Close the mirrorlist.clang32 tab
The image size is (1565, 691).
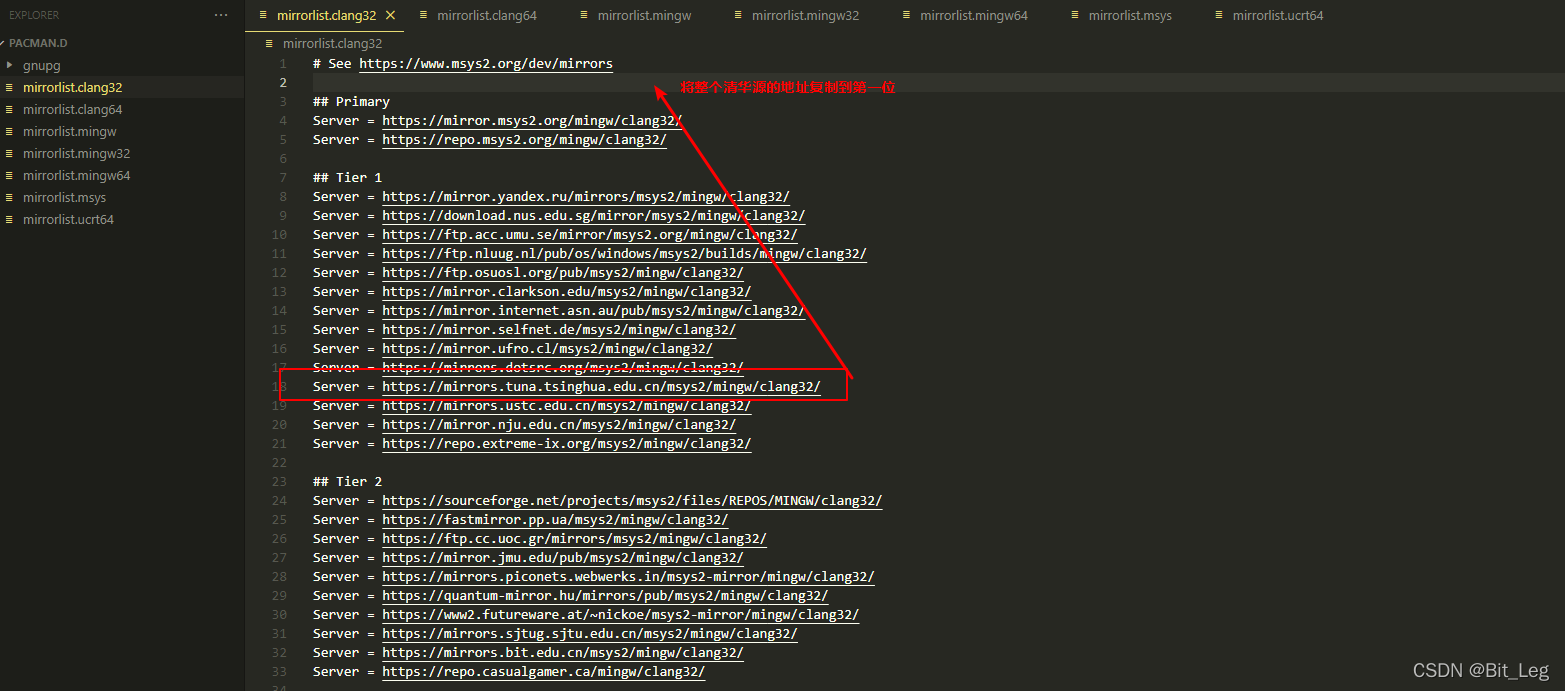[x=390, y=15]
